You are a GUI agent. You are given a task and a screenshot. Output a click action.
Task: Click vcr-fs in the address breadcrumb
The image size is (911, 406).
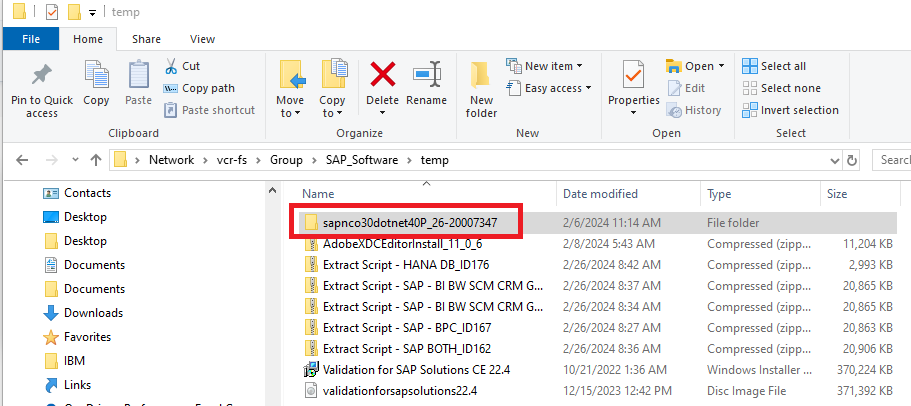pos(232,160)
